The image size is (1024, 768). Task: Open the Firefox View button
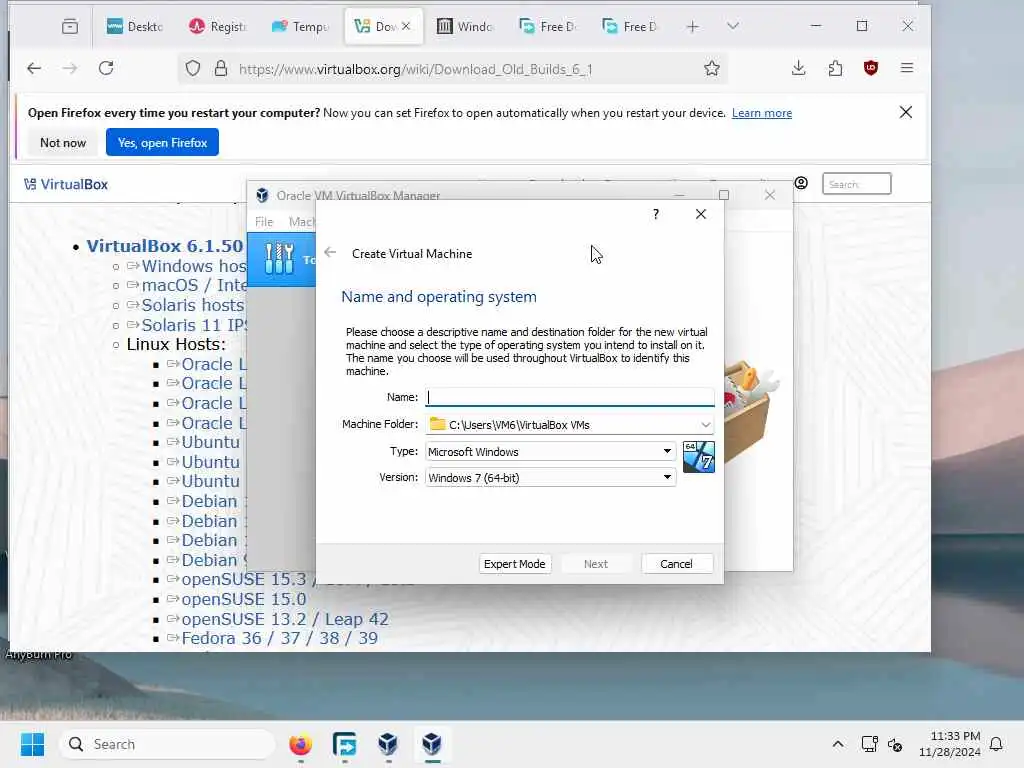(70, 26)
